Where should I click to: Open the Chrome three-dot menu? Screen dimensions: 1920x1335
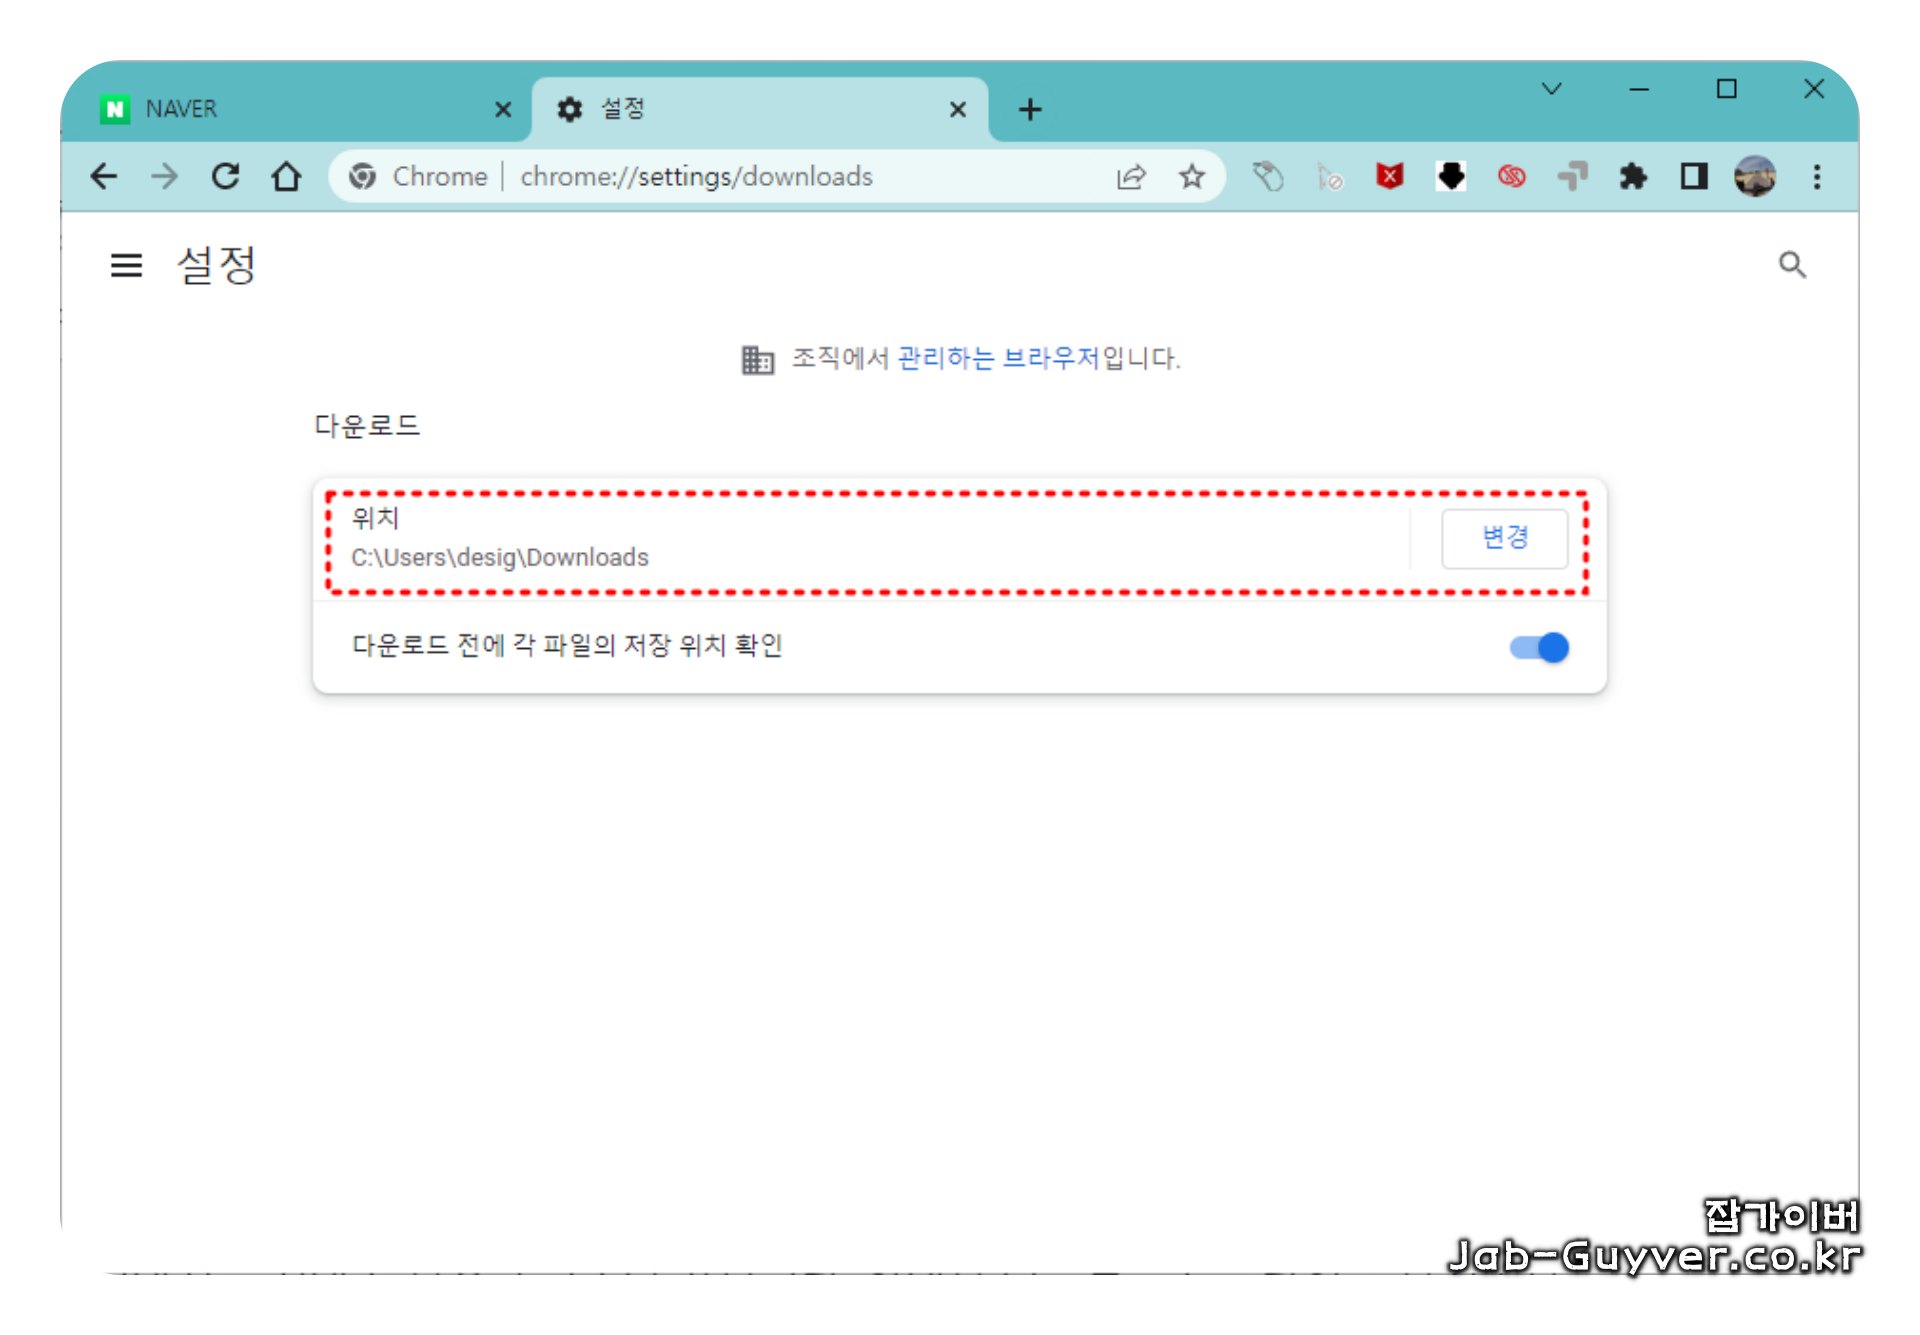[x=1817, y=177]
